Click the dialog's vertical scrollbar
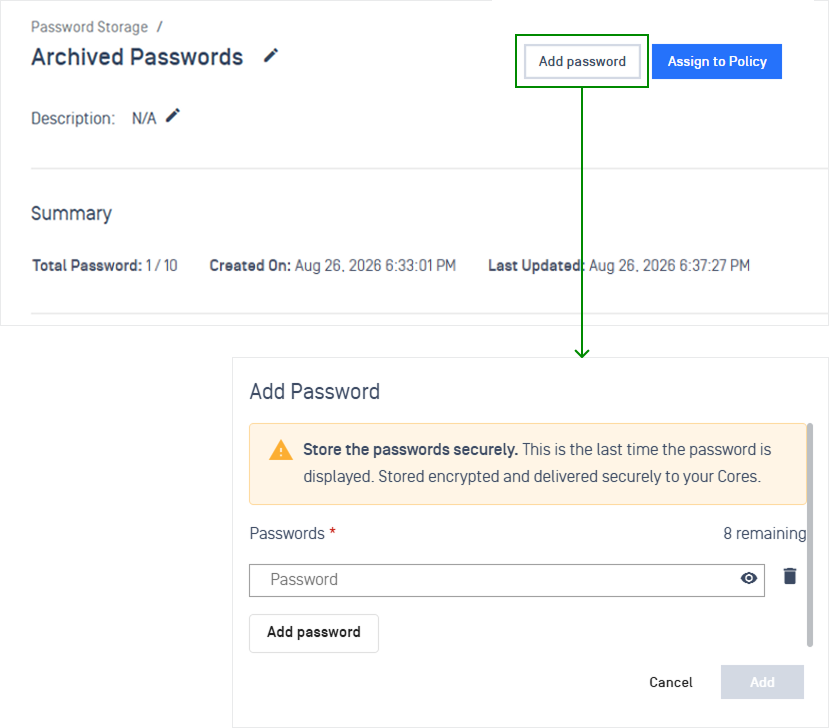This screenshot has height=728, width=829. tap(809, 535)
